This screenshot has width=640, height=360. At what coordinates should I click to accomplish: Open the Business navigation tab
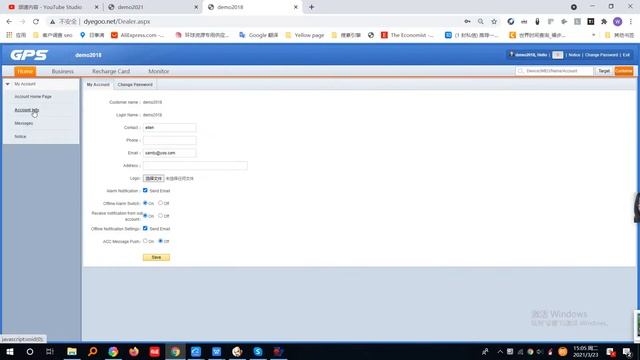(62, 71)
